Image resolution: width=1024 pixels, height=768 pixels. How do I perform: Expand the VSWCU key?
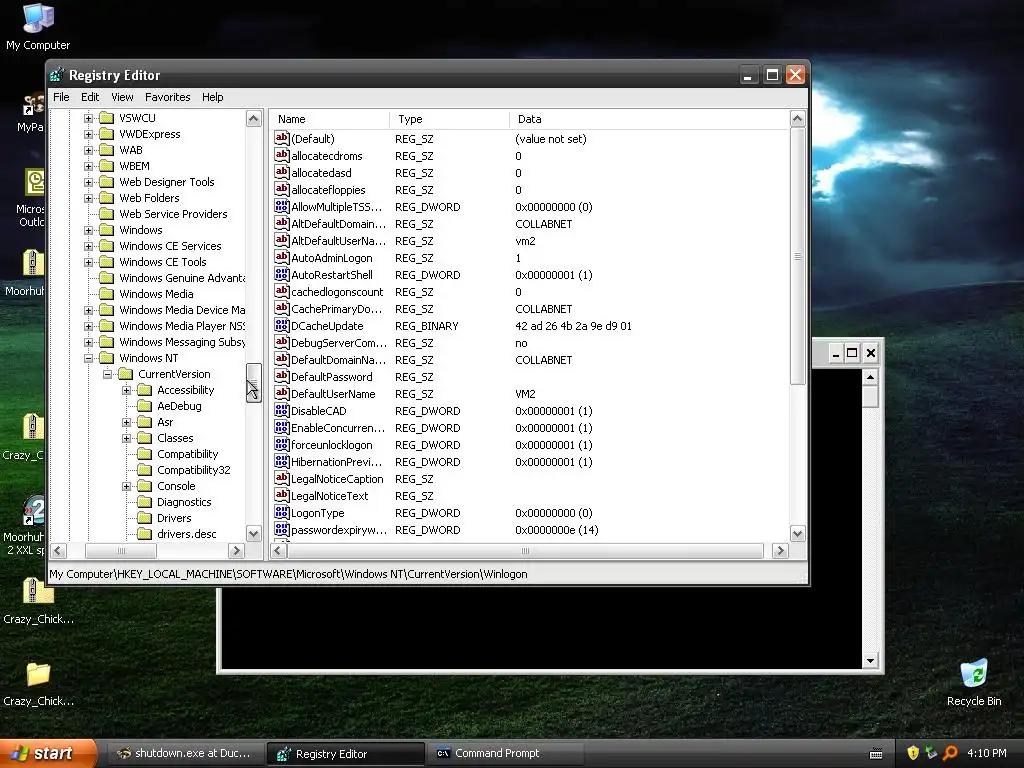pos(88,118)
